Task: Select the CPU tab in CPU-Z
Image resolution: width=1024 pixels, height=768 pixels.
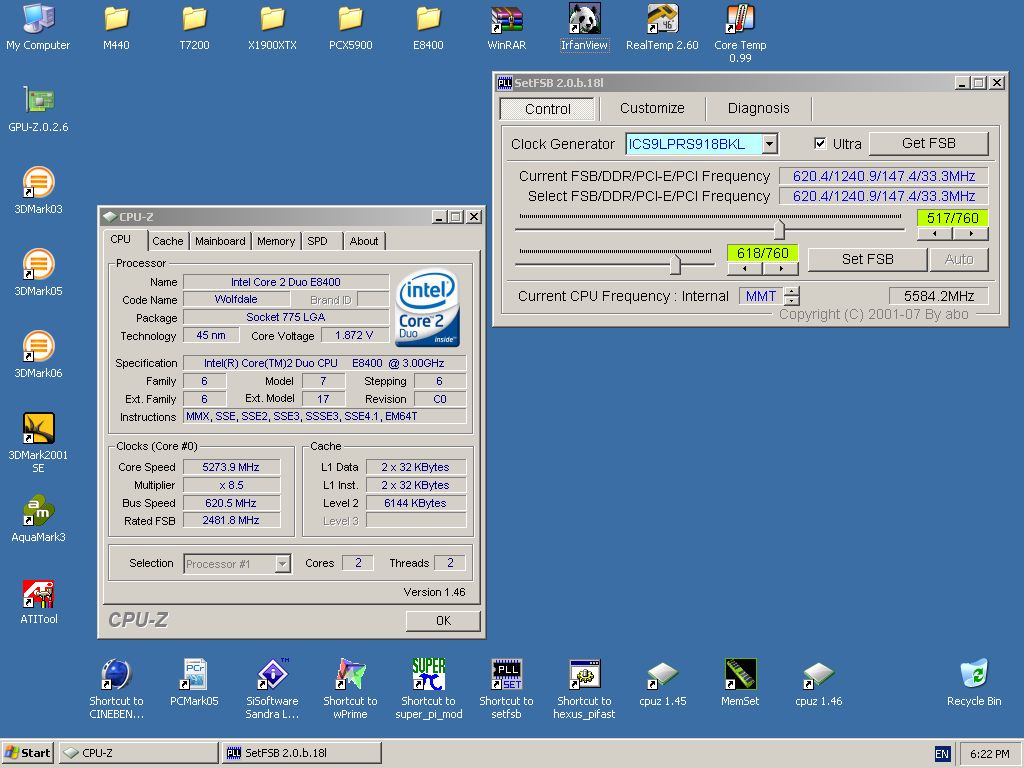Action: point(121,240)
